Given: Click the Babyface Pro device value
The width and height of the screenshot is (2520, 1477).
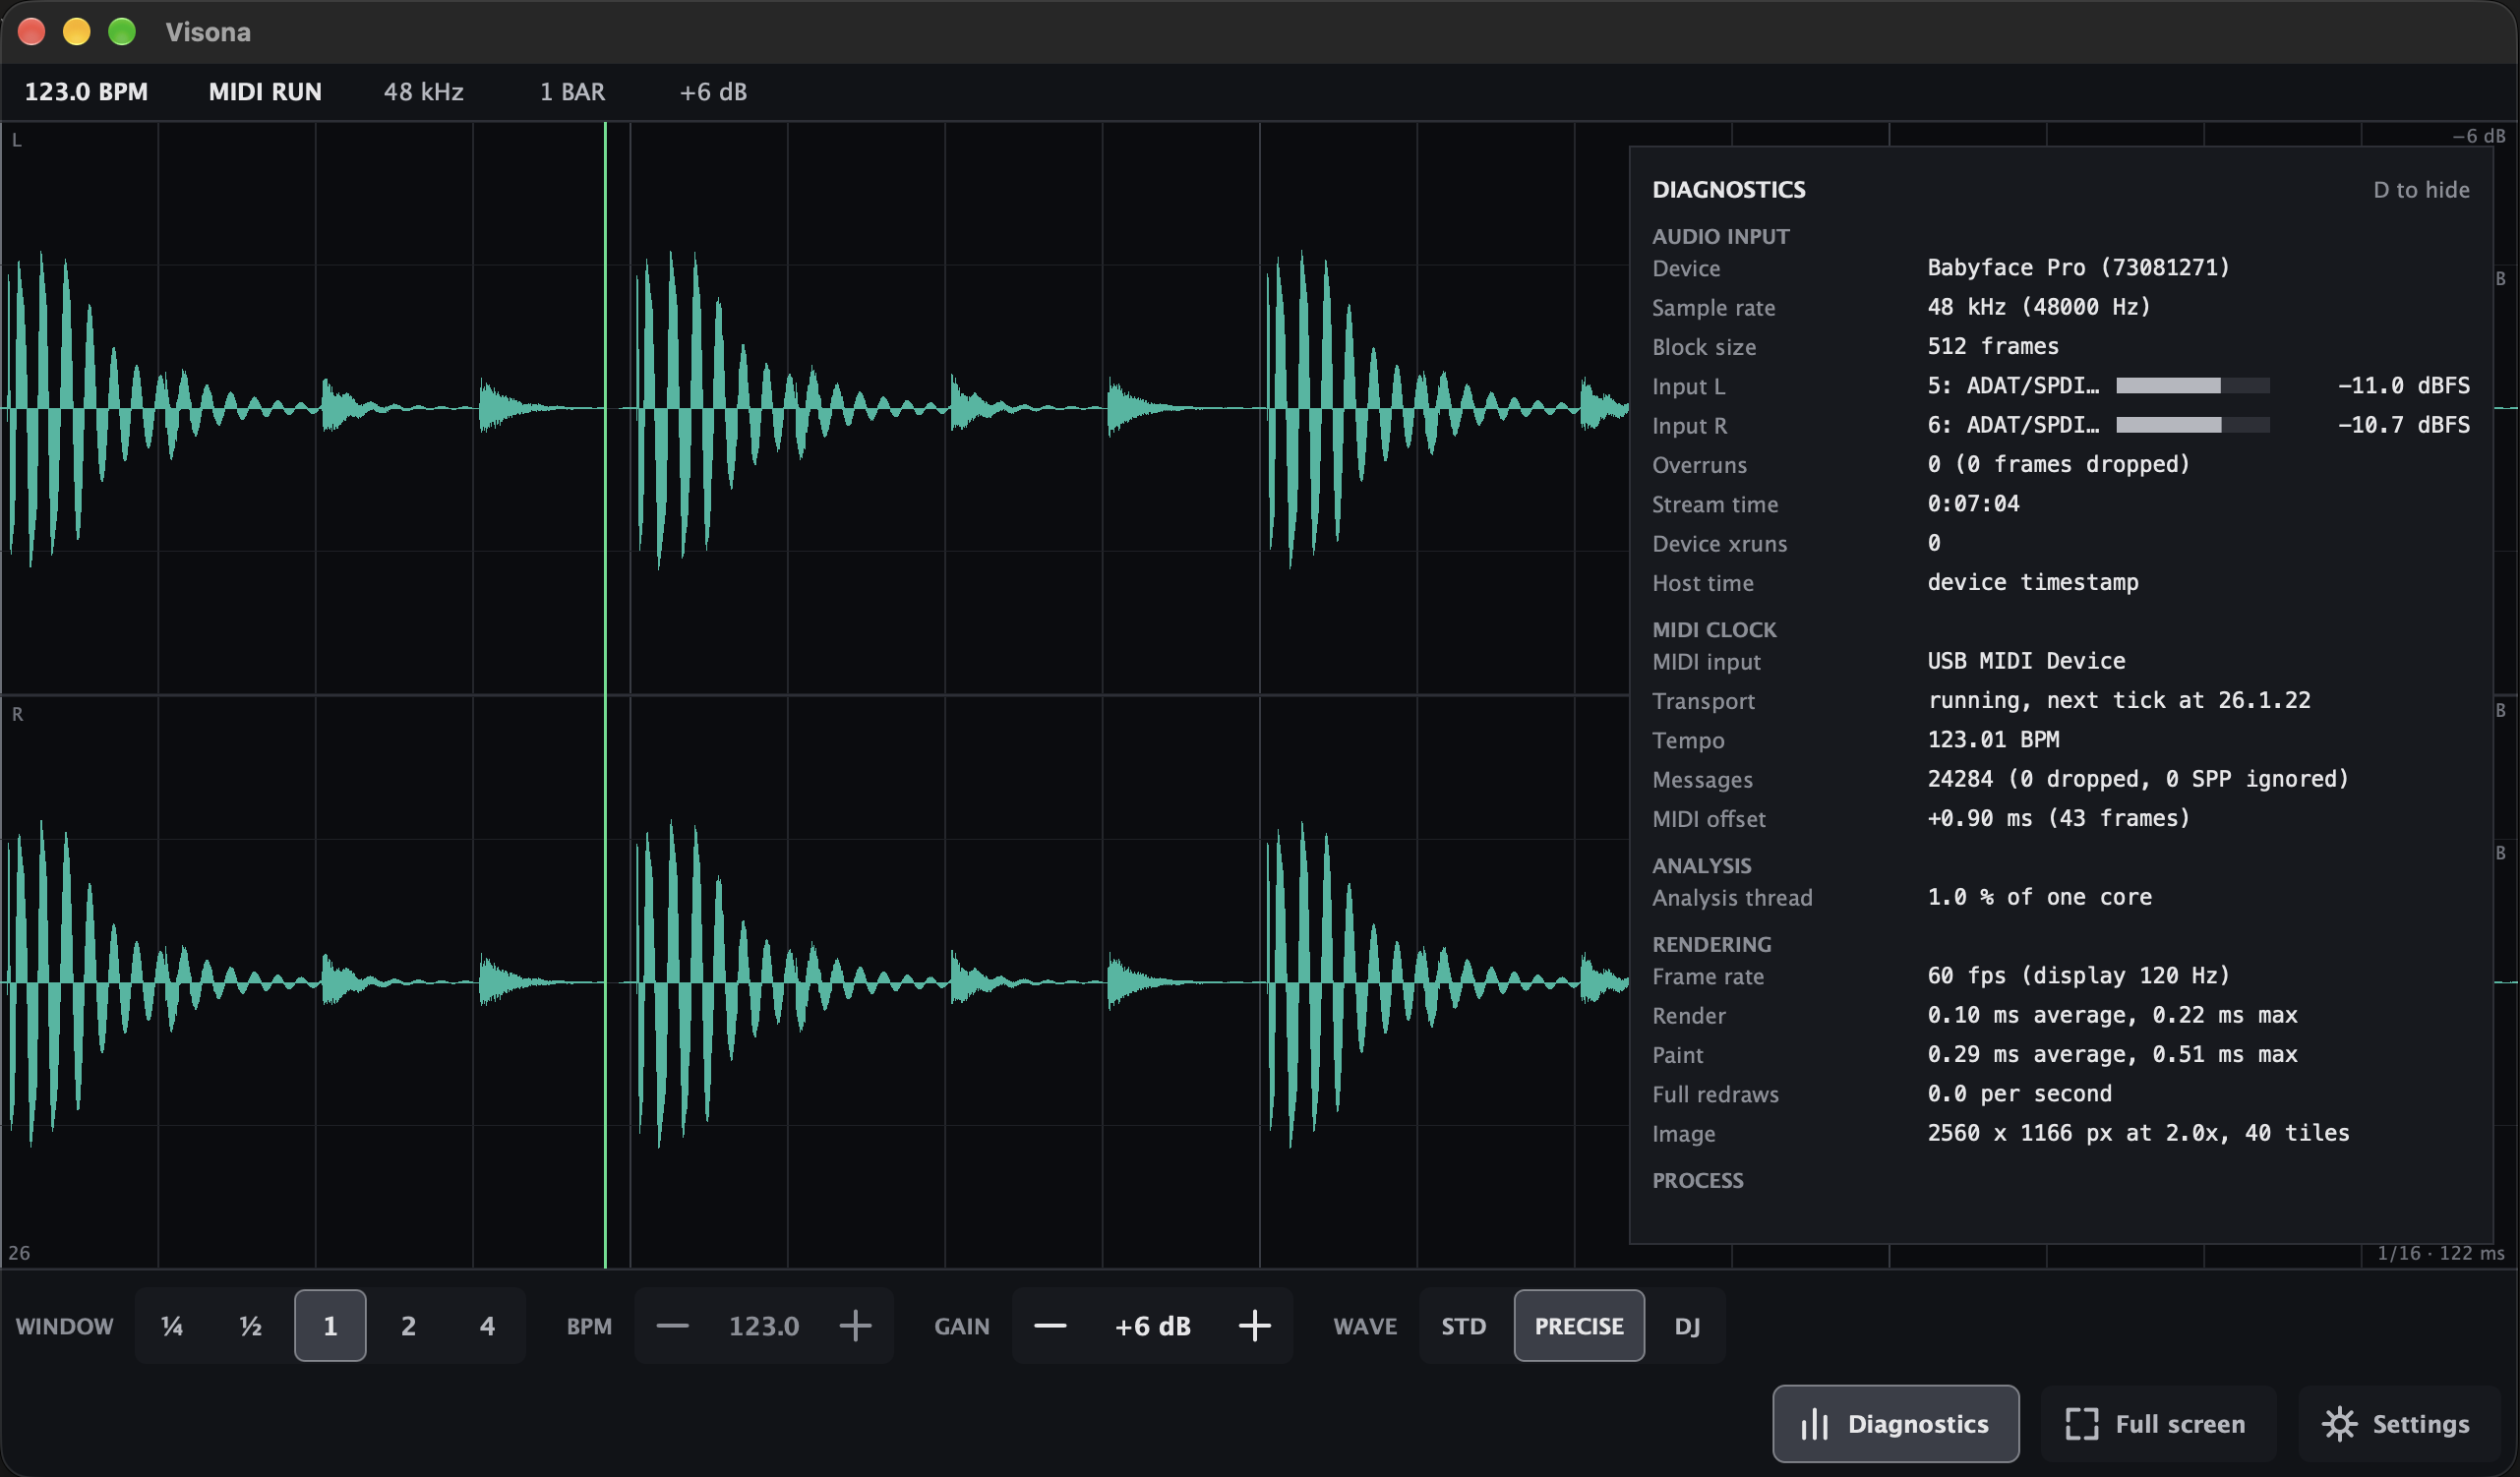Looking at the screenshot, I should coord(2078,268).
